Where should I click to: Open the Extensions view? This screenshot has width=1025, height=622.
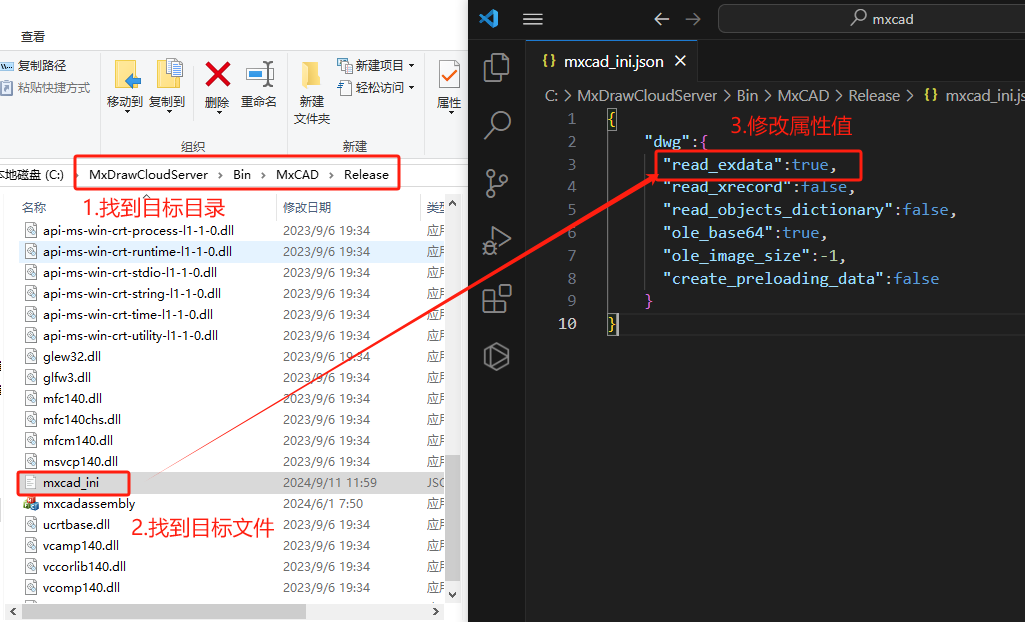(497, 299)
